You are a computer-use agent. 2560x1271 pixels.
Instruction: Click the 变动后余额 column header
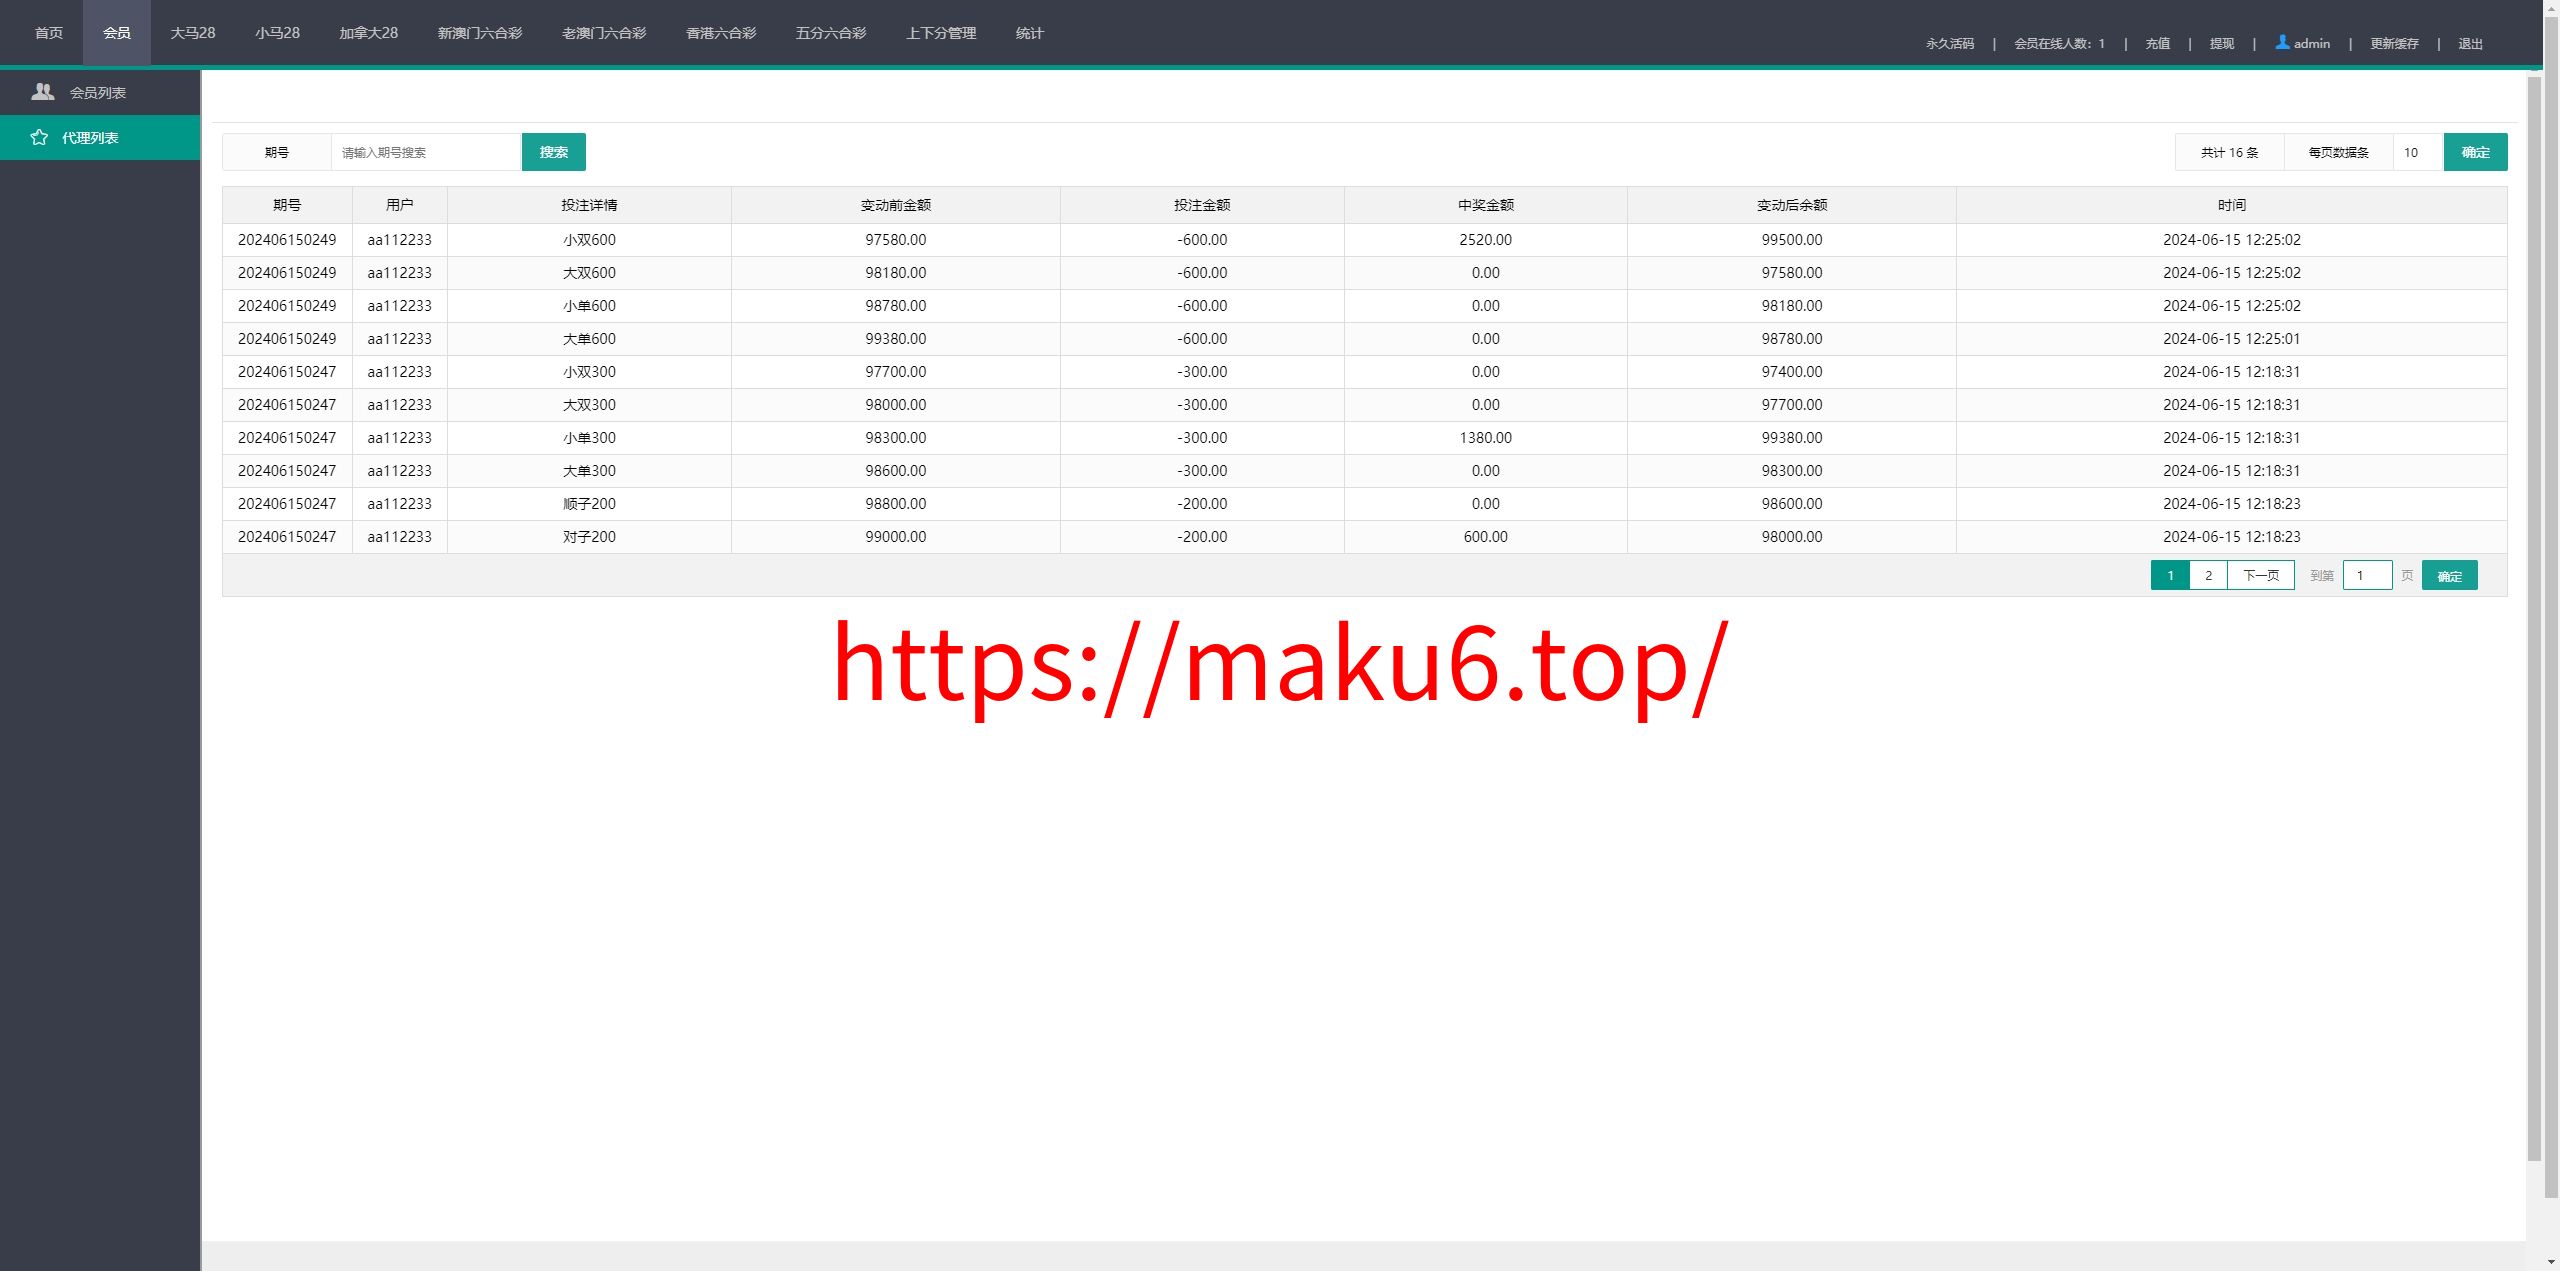[x=1791, y=205]
